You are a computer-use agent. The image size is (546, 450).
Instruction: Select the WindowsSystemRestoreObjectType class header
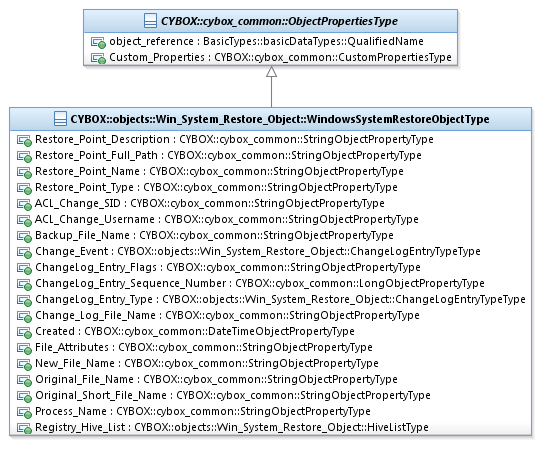coord(271,119)
